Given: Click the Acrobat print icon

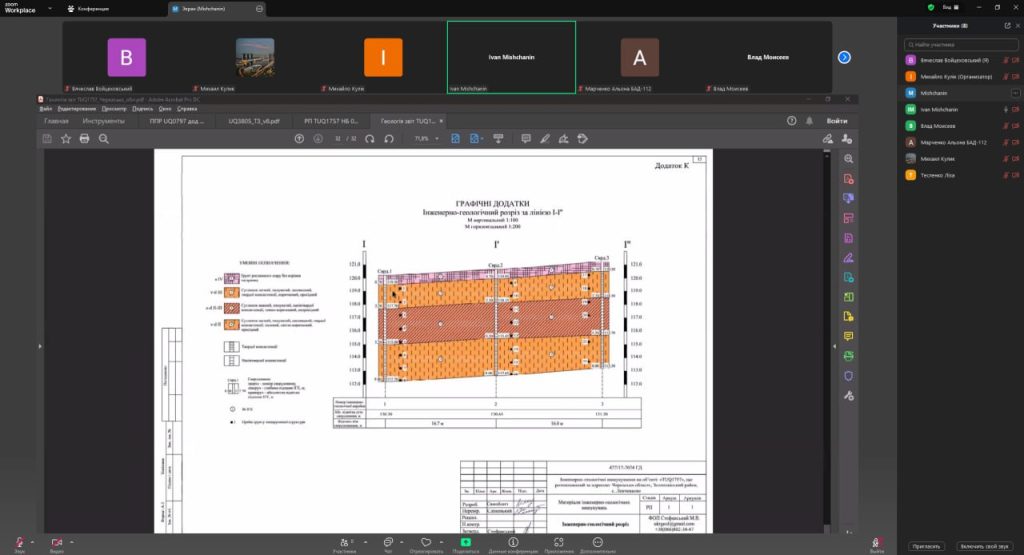Looking at the screenshot, I should click(84, 138).
